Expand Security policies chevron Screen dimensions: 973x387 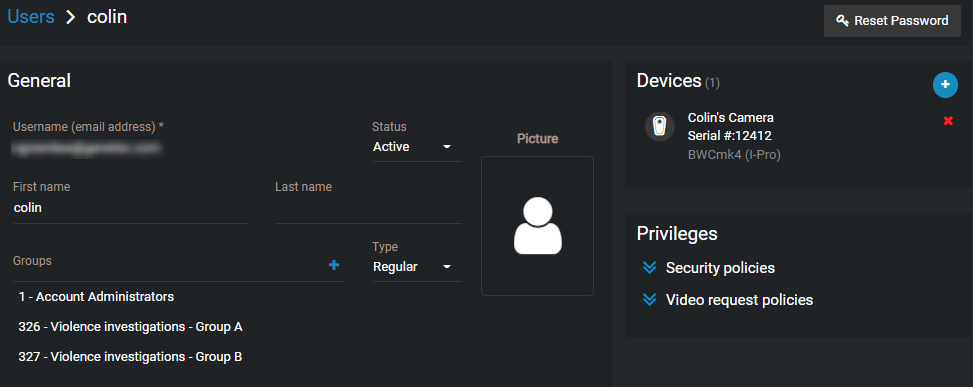[650, 268]
